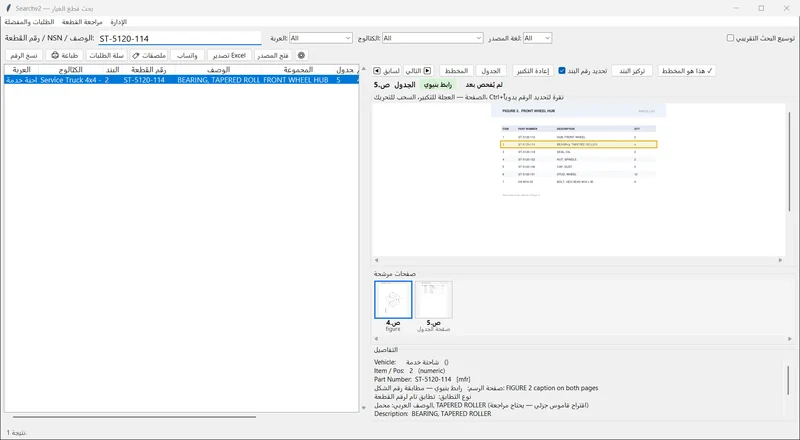800x440 pixels.
Task: Click the 'FRONT WHEEL HUB' group cell
Action: pos(296,80)
